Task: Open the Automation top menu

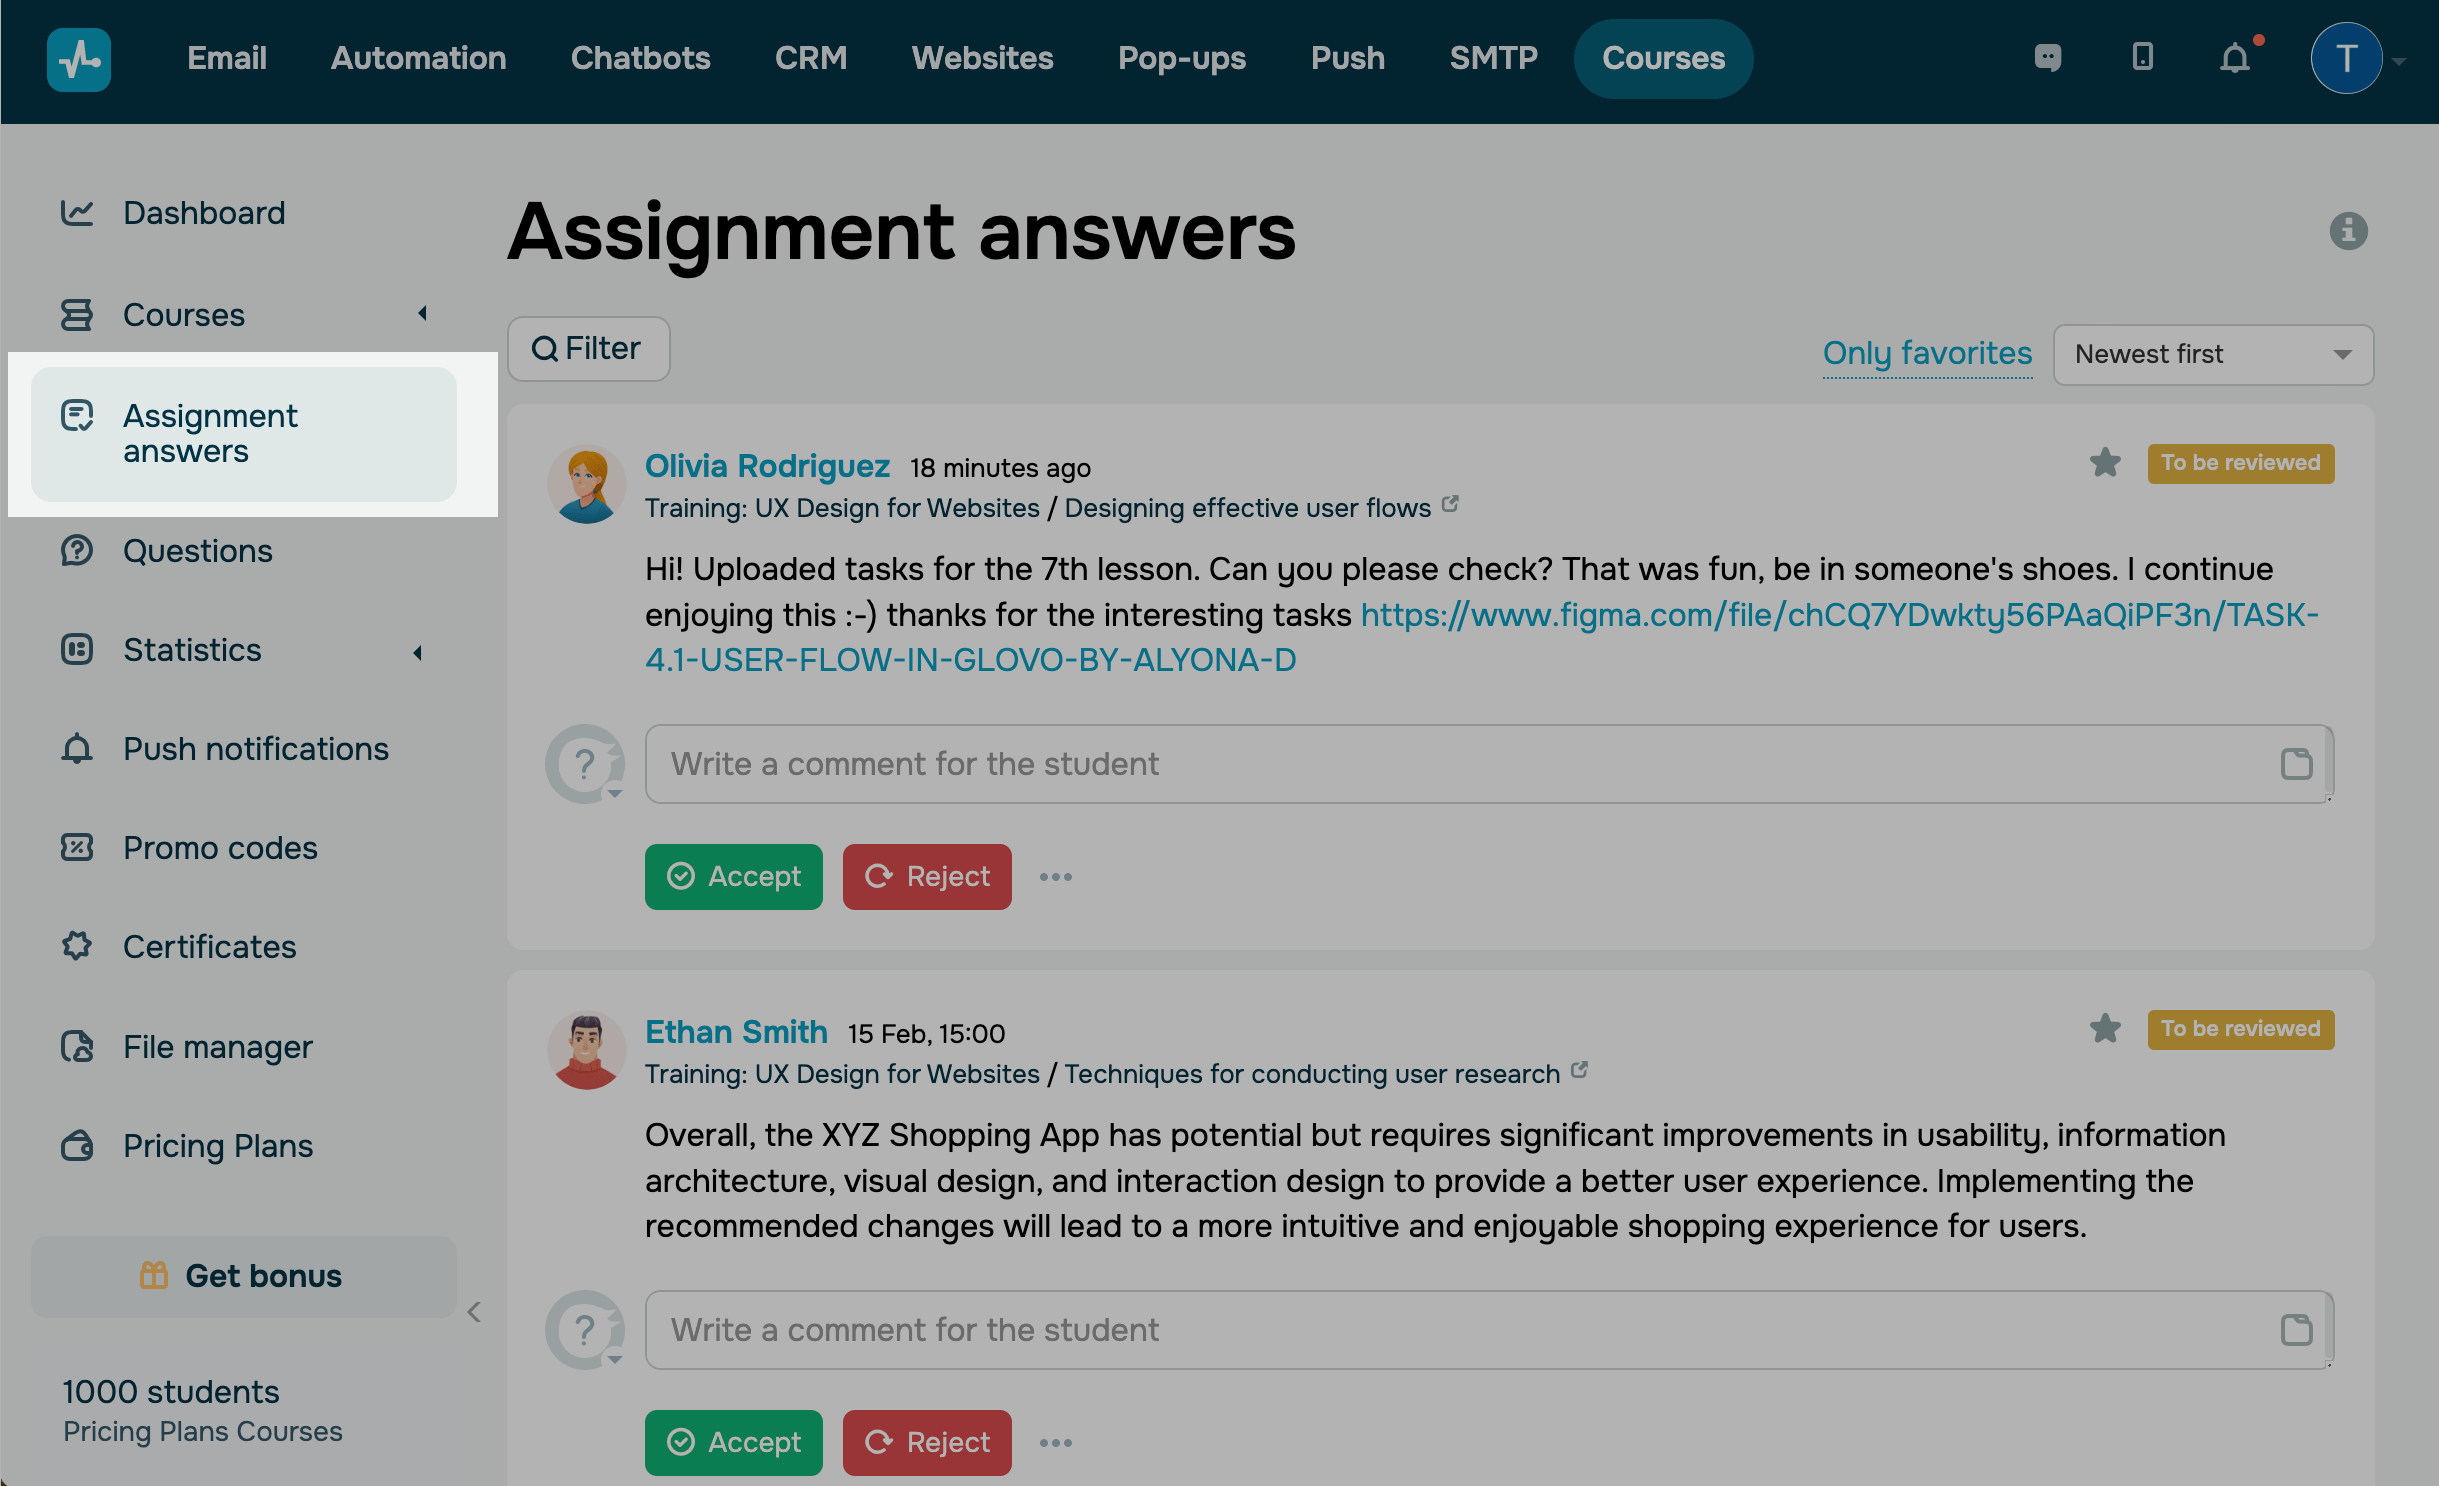Action: coord(418,58)
